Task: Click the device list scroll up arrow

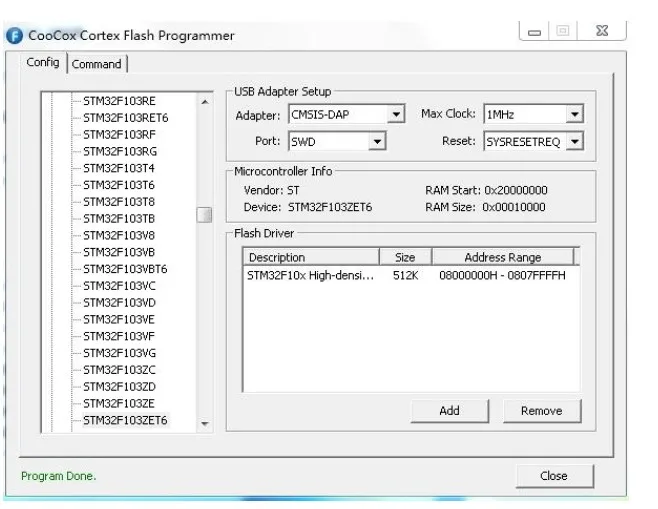Action: [205, 102]
